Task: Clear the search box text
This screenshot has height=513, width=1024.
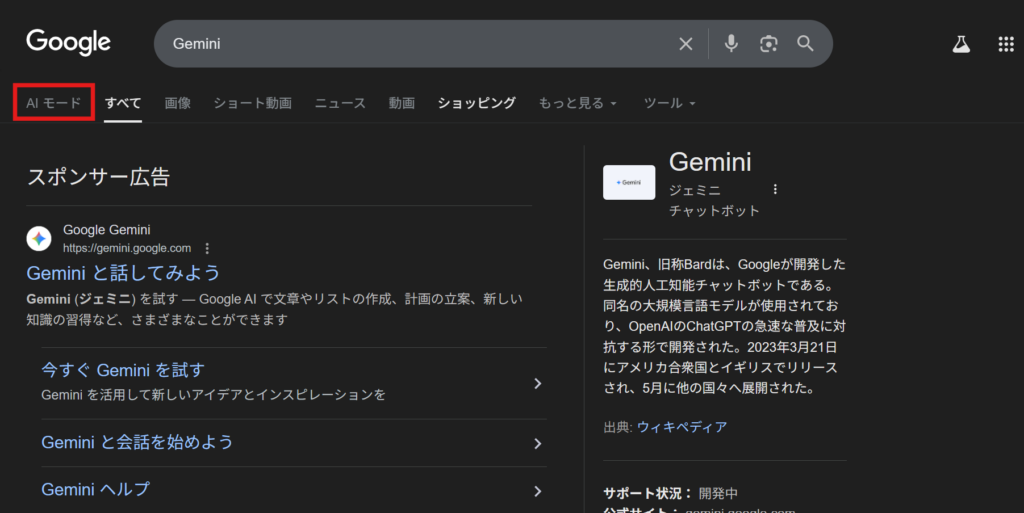Action: pyautogui.click(x=686, y=44)
